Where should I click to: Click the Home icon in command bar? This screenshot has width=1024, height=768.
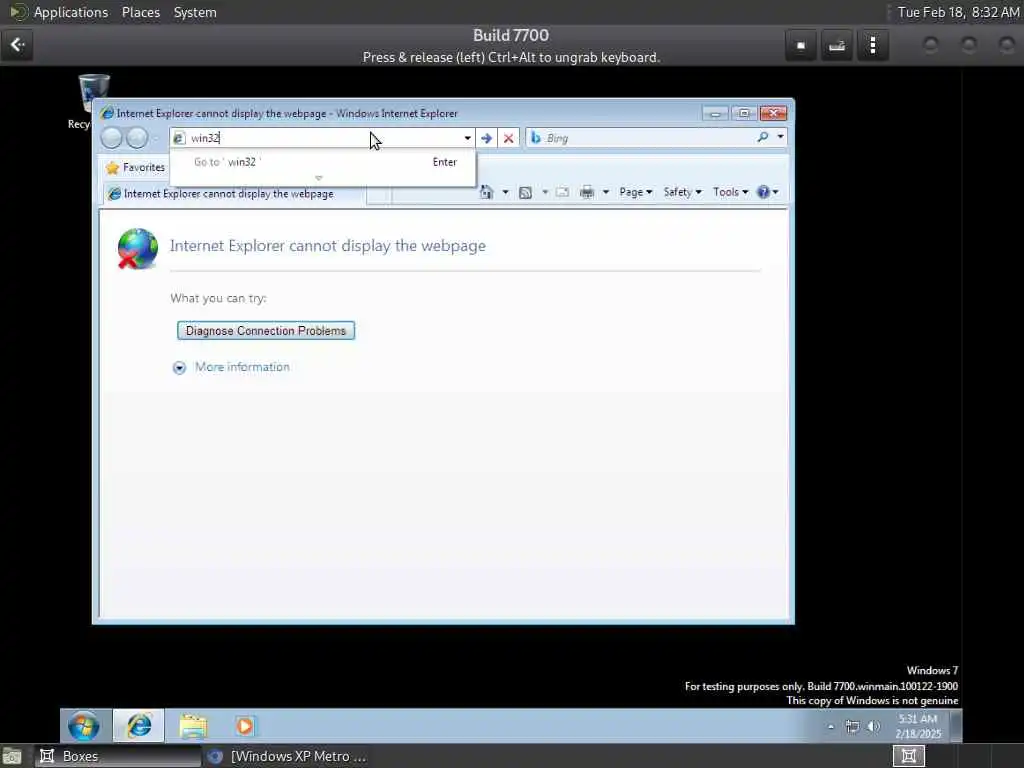click(x=487, y=192)
